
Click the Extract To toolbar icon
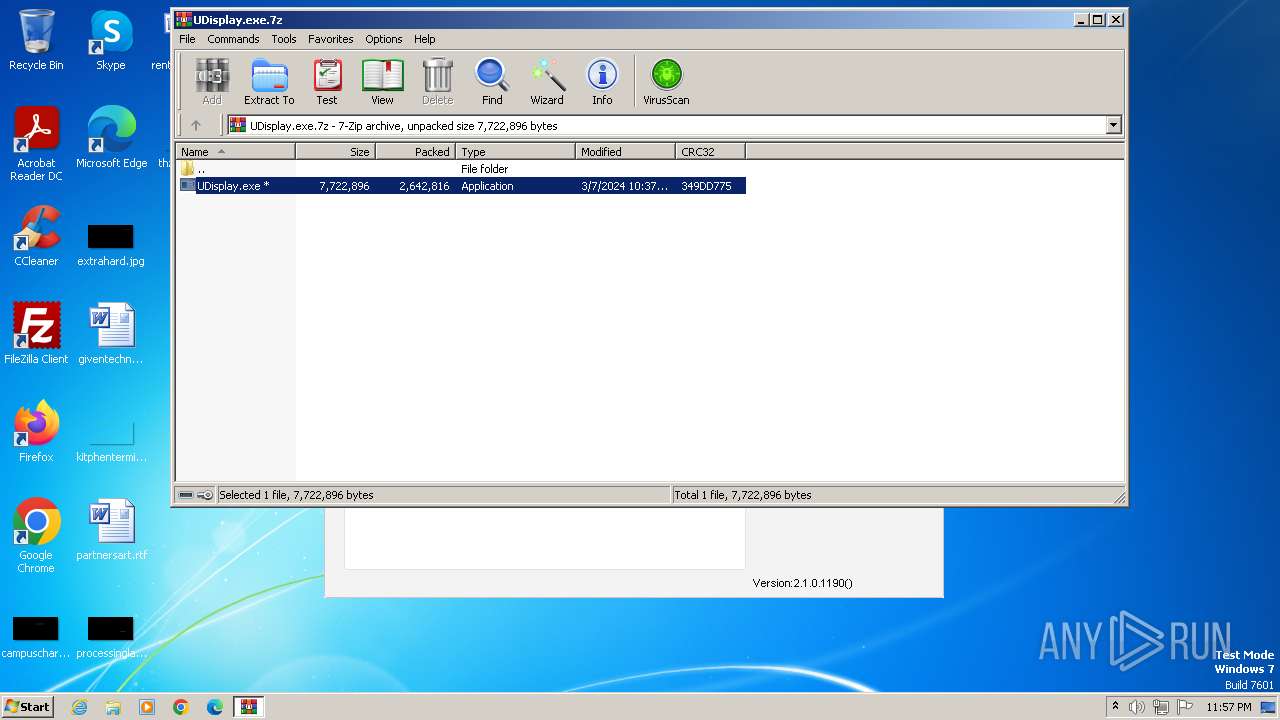(x=269, y=82)
